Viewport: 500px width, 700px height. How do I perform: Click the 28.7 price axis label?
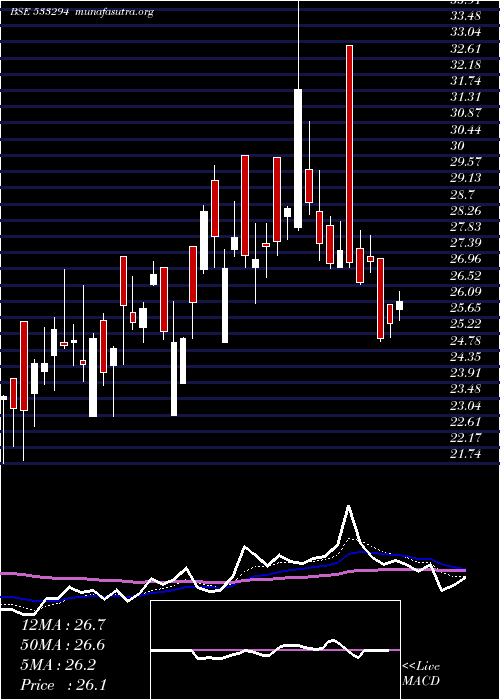(x=462, y=195)
